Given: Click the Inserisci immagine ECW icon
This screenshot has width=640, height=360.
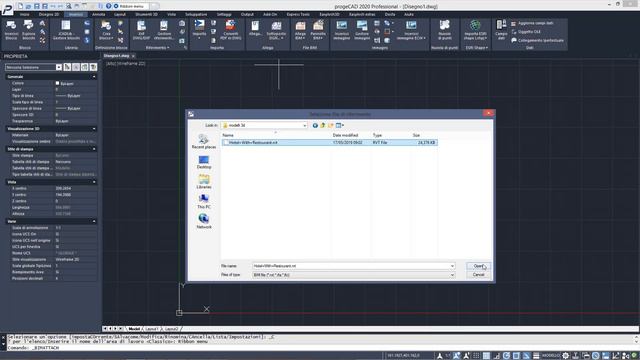Looking at the screenshot, I should click(411, 30).
